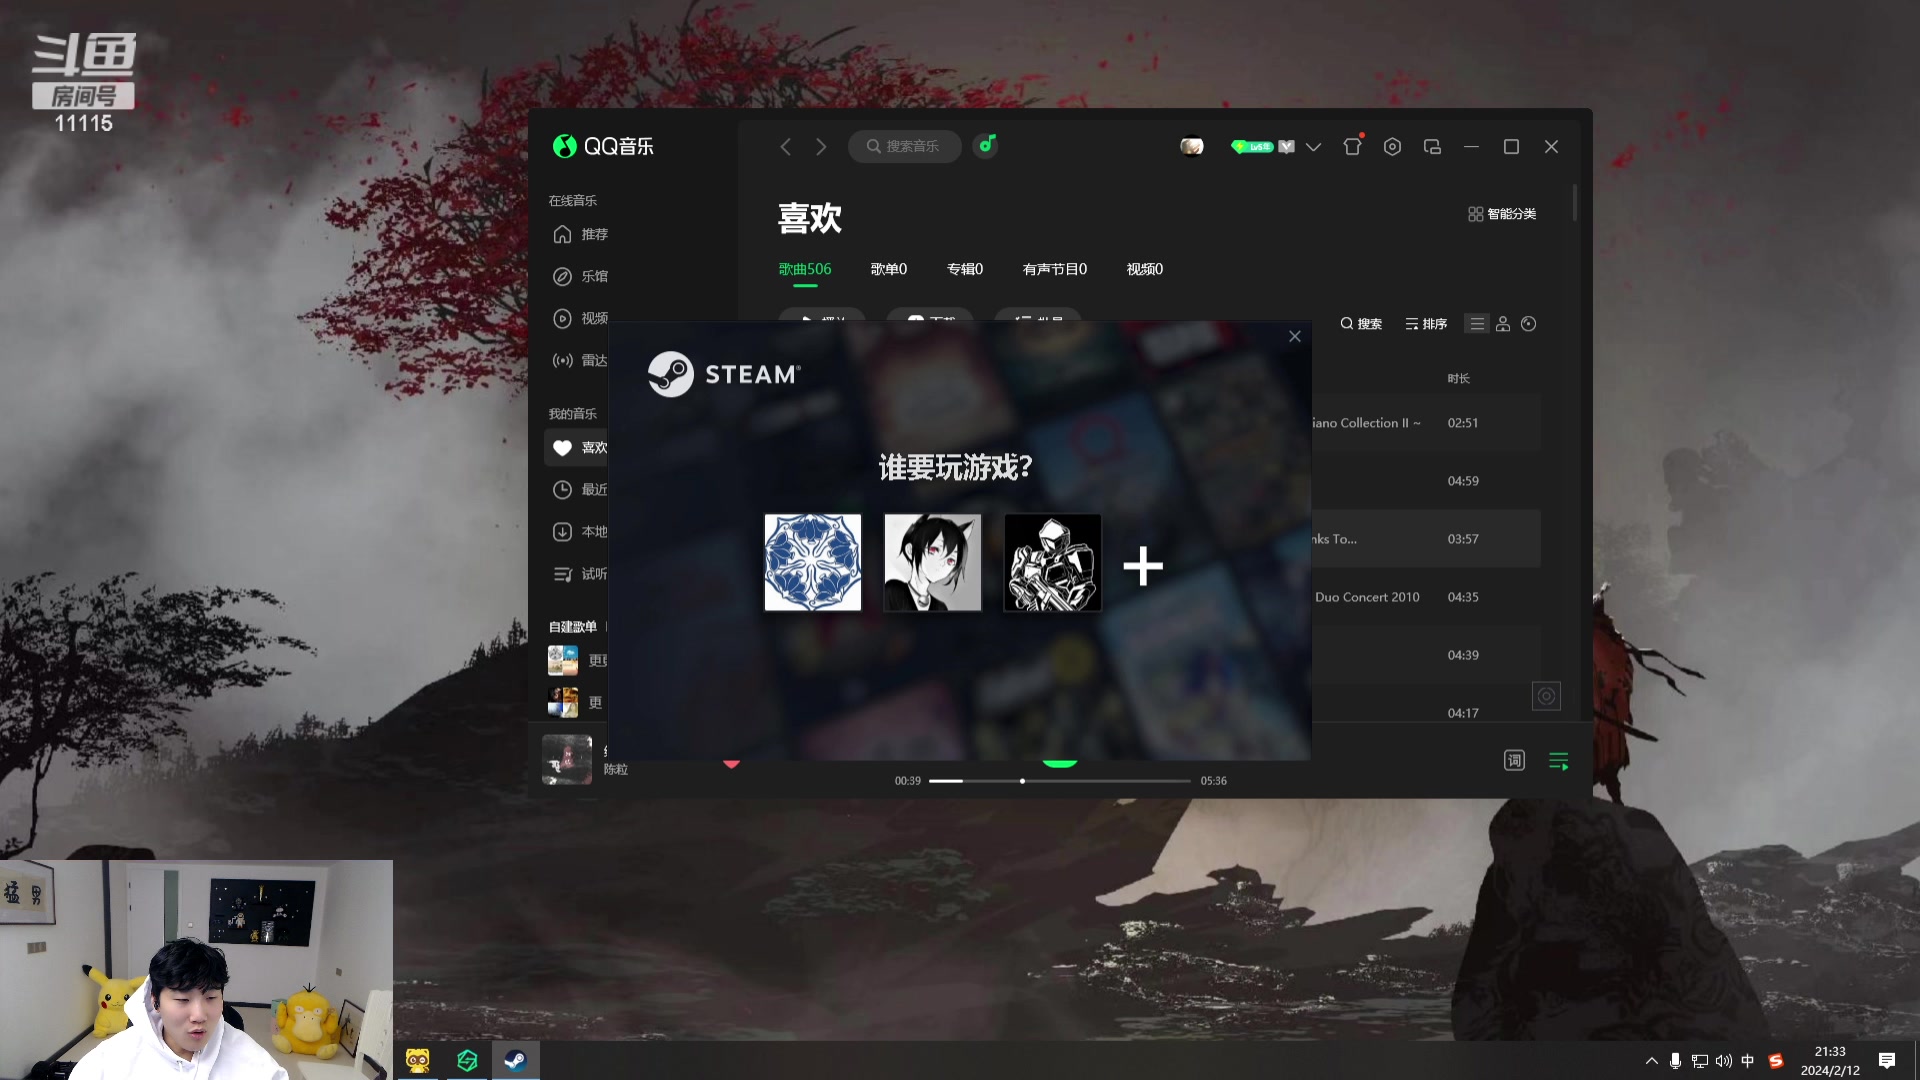Select the album disc view icon

1529,324
